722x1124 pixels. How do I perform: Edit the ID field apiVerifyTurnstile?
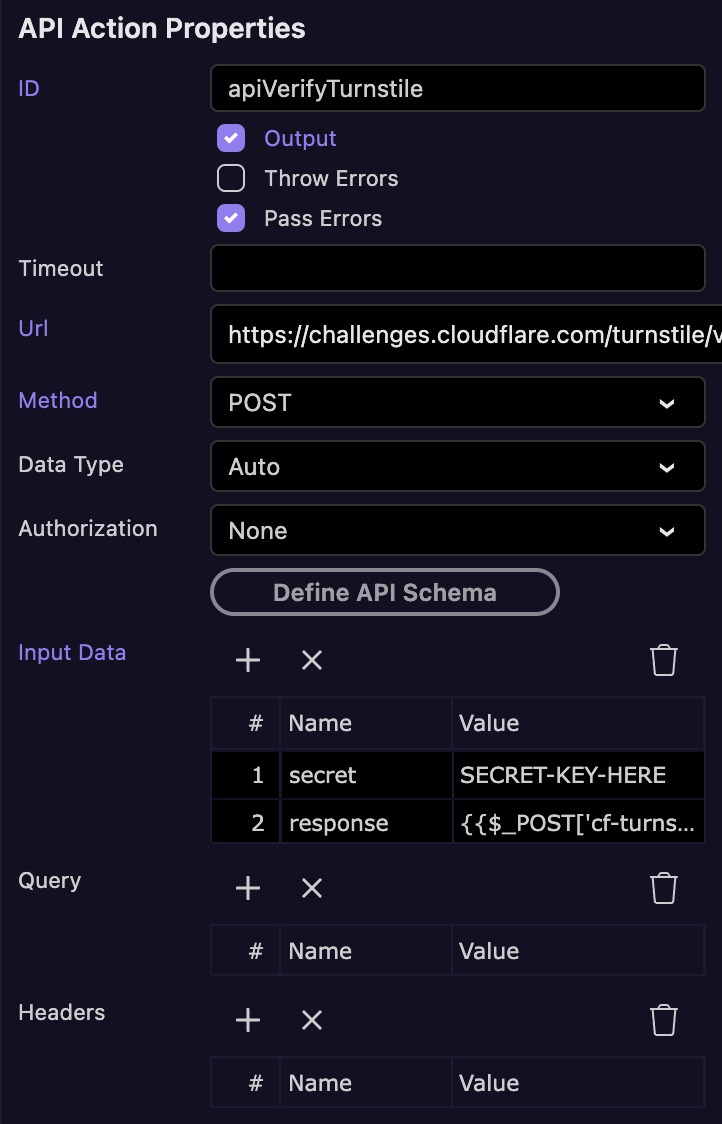pos(457,89)
